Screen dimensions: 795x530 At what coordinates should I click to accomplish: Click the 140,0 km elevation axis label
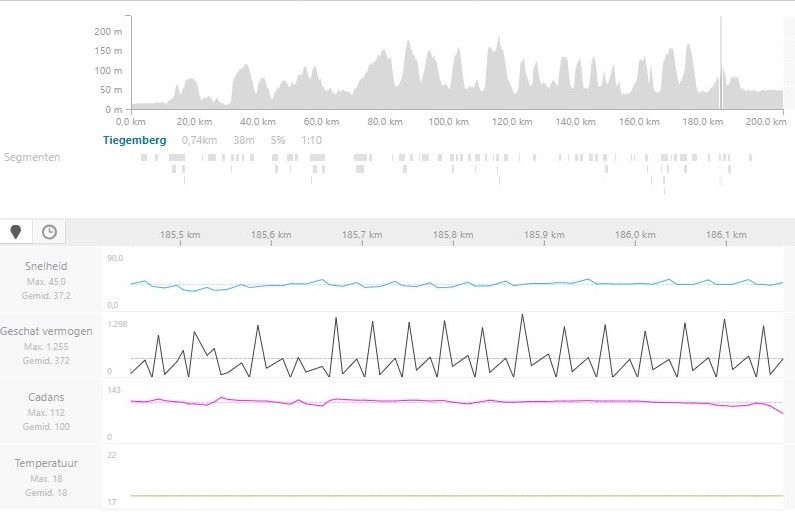pyautogui.click(x=575, y=122)
